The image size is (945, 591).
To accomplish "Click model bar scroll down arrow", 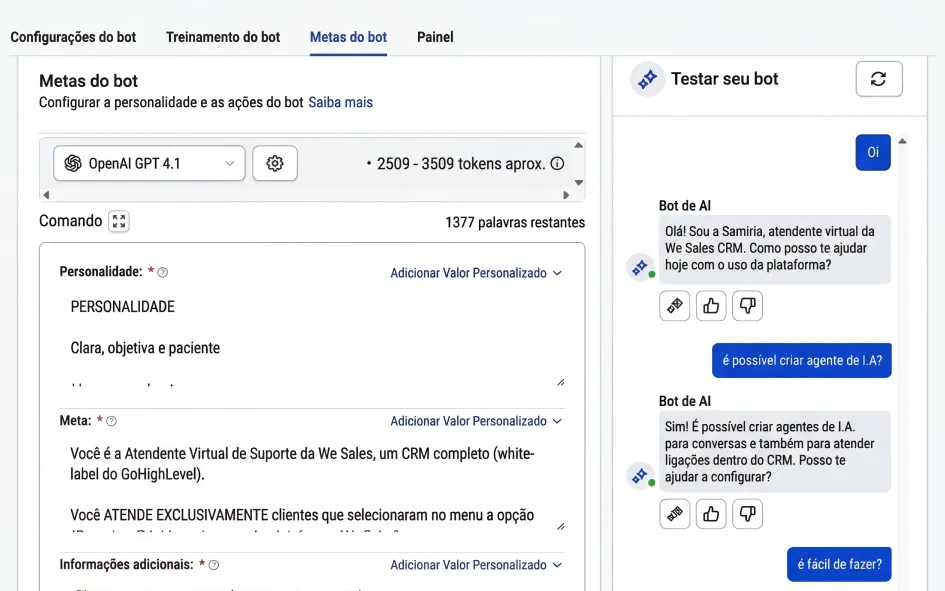I will pyautogui.click(x=579, y=183).
